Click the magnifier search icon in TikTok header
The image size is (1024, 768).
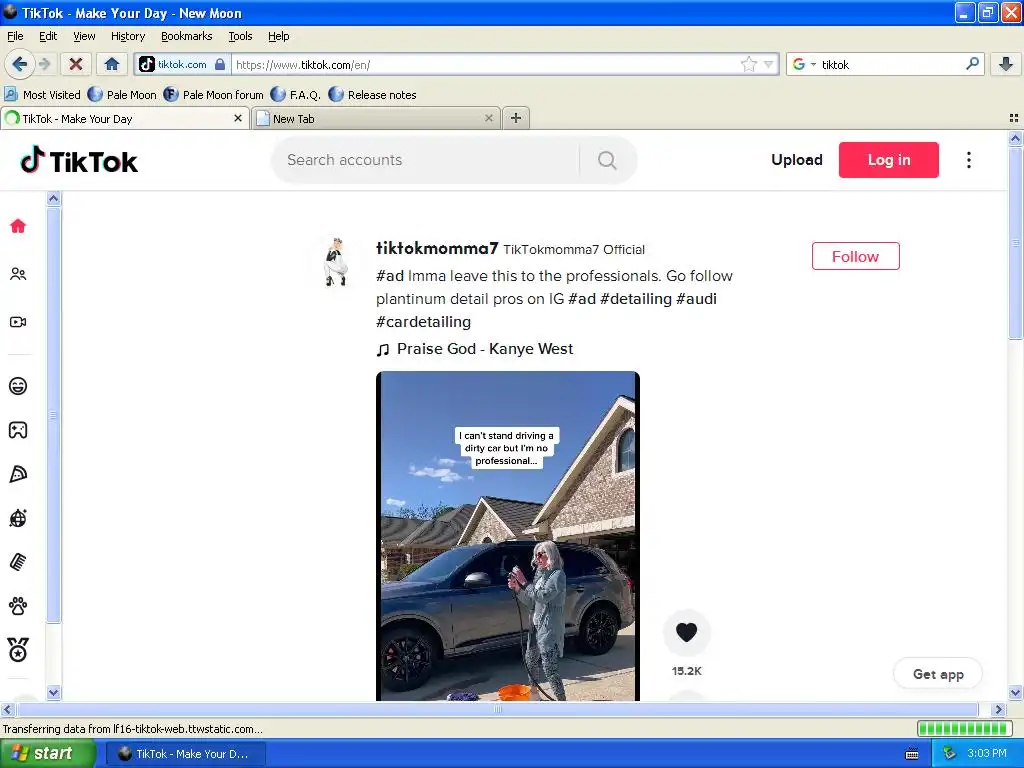(607, 160)
